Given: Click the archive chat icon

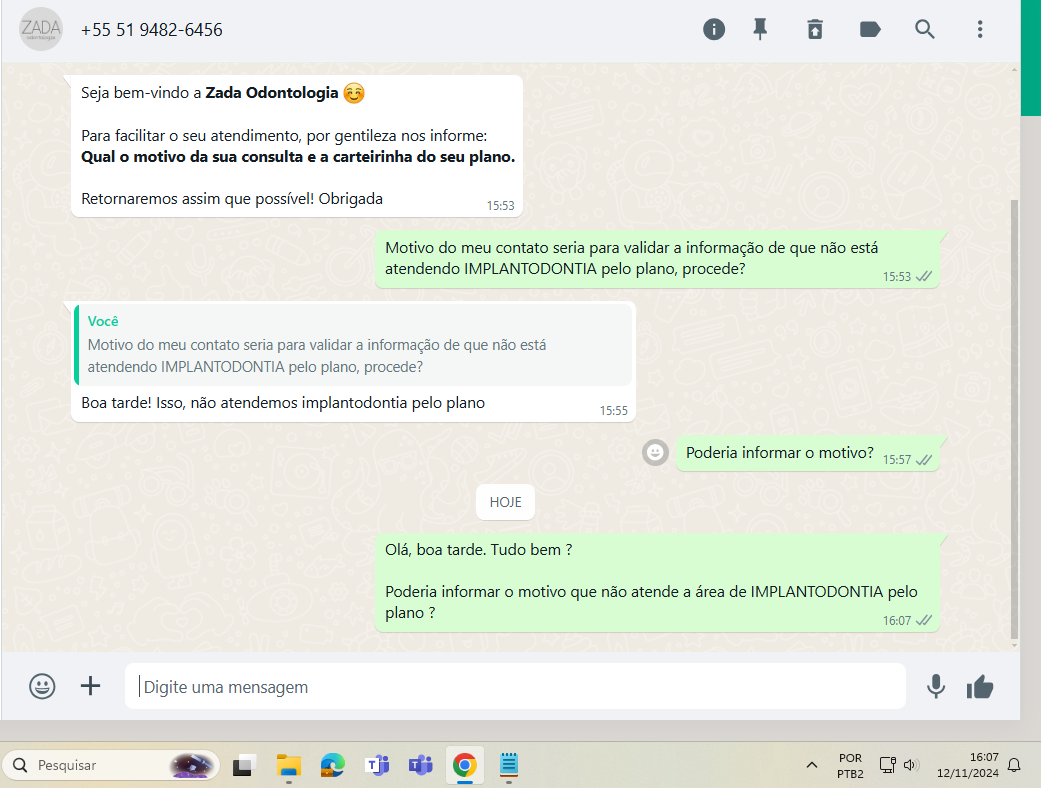Looking at the screenshot, I should 815,29.
